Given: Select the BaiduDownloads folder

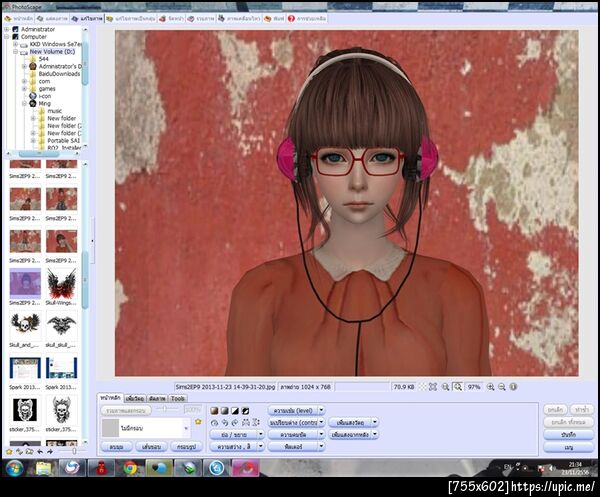Looking at the screenshot, I should [59, 74].
